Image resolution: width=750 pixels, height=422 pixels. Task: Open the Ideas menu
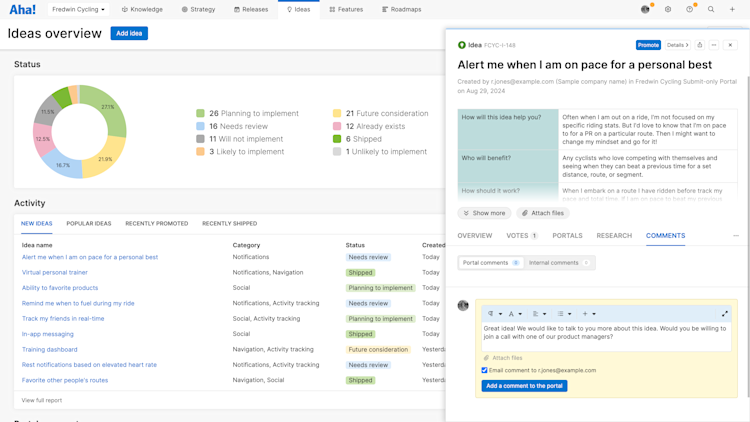[298, 9]
